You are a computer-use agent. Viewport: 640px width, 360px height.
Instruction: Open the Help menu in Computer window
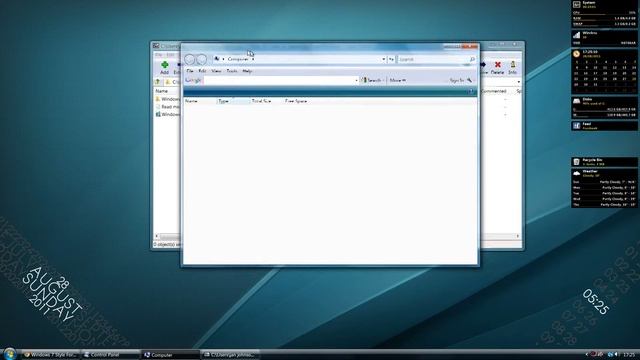tap(247, 71)
